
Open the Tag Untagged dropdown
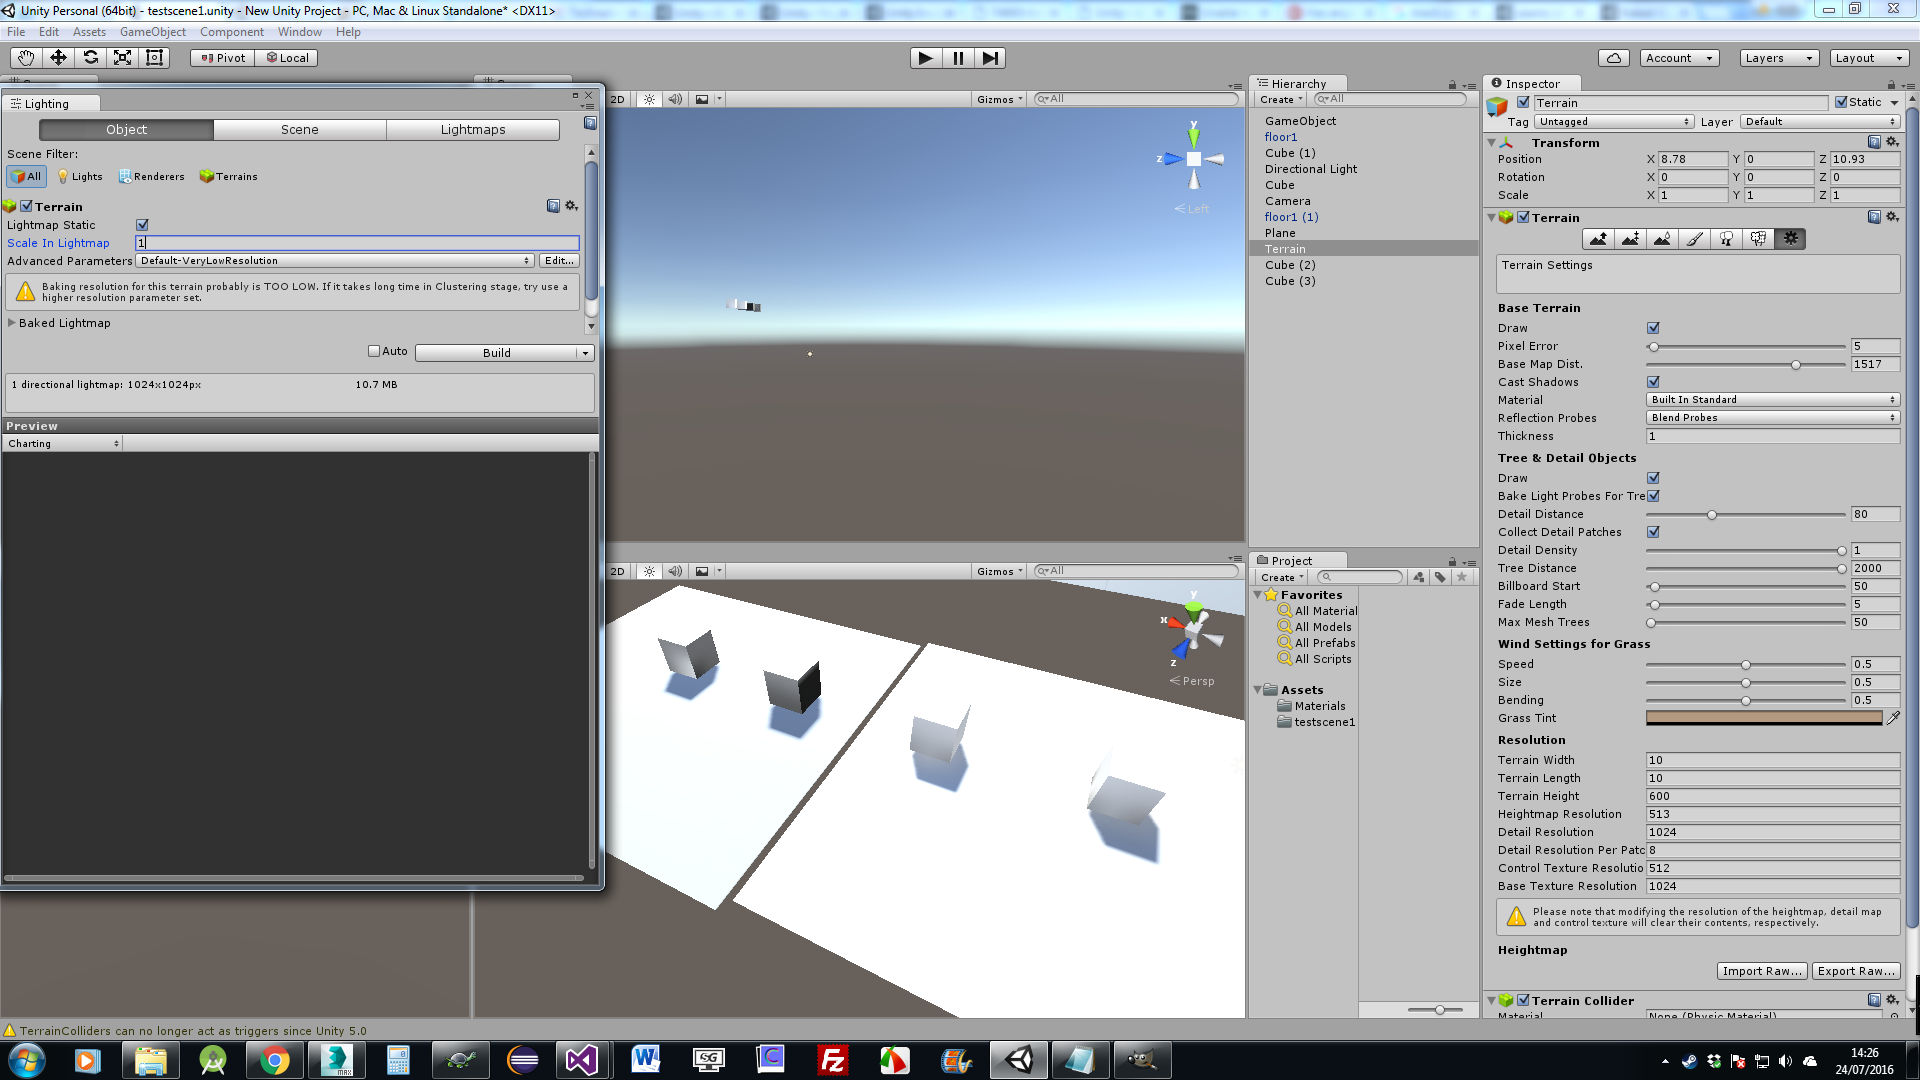click(x=1615, y=122)
